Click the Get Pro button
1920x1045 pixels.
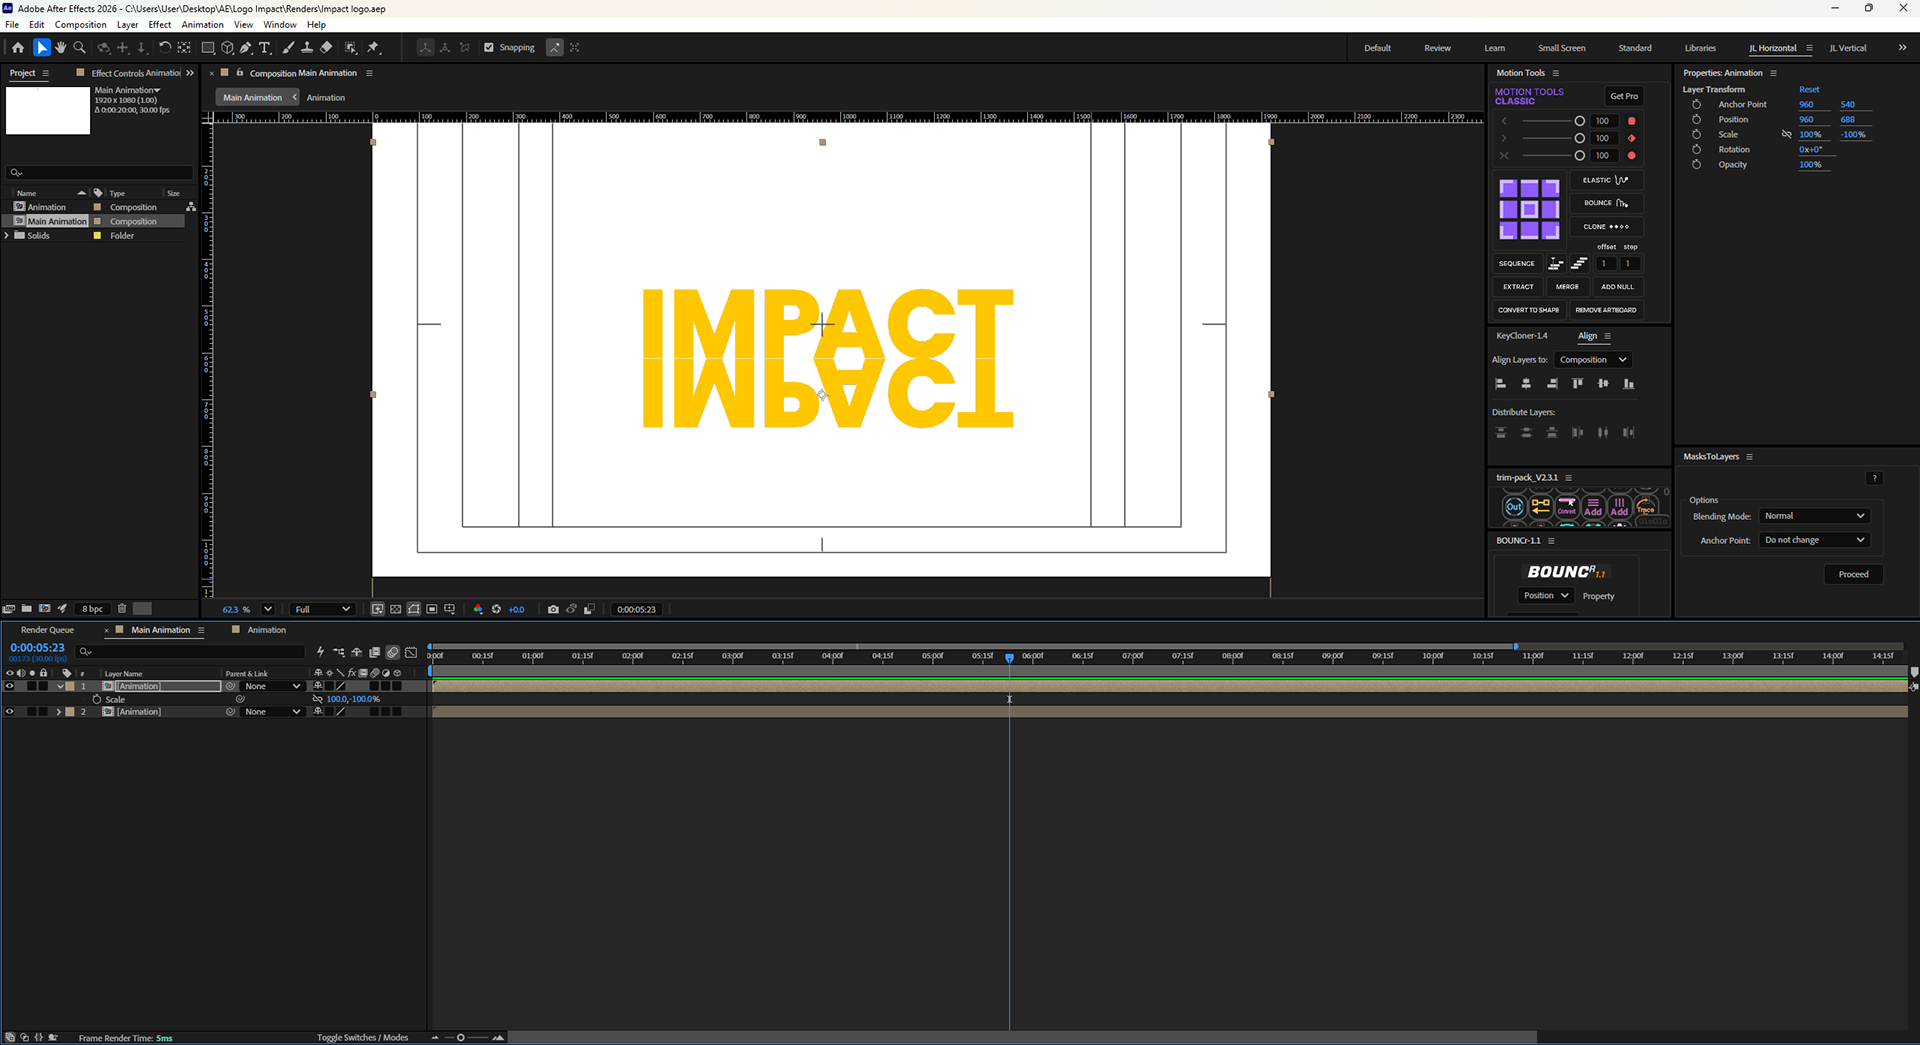click(1624, 96)
